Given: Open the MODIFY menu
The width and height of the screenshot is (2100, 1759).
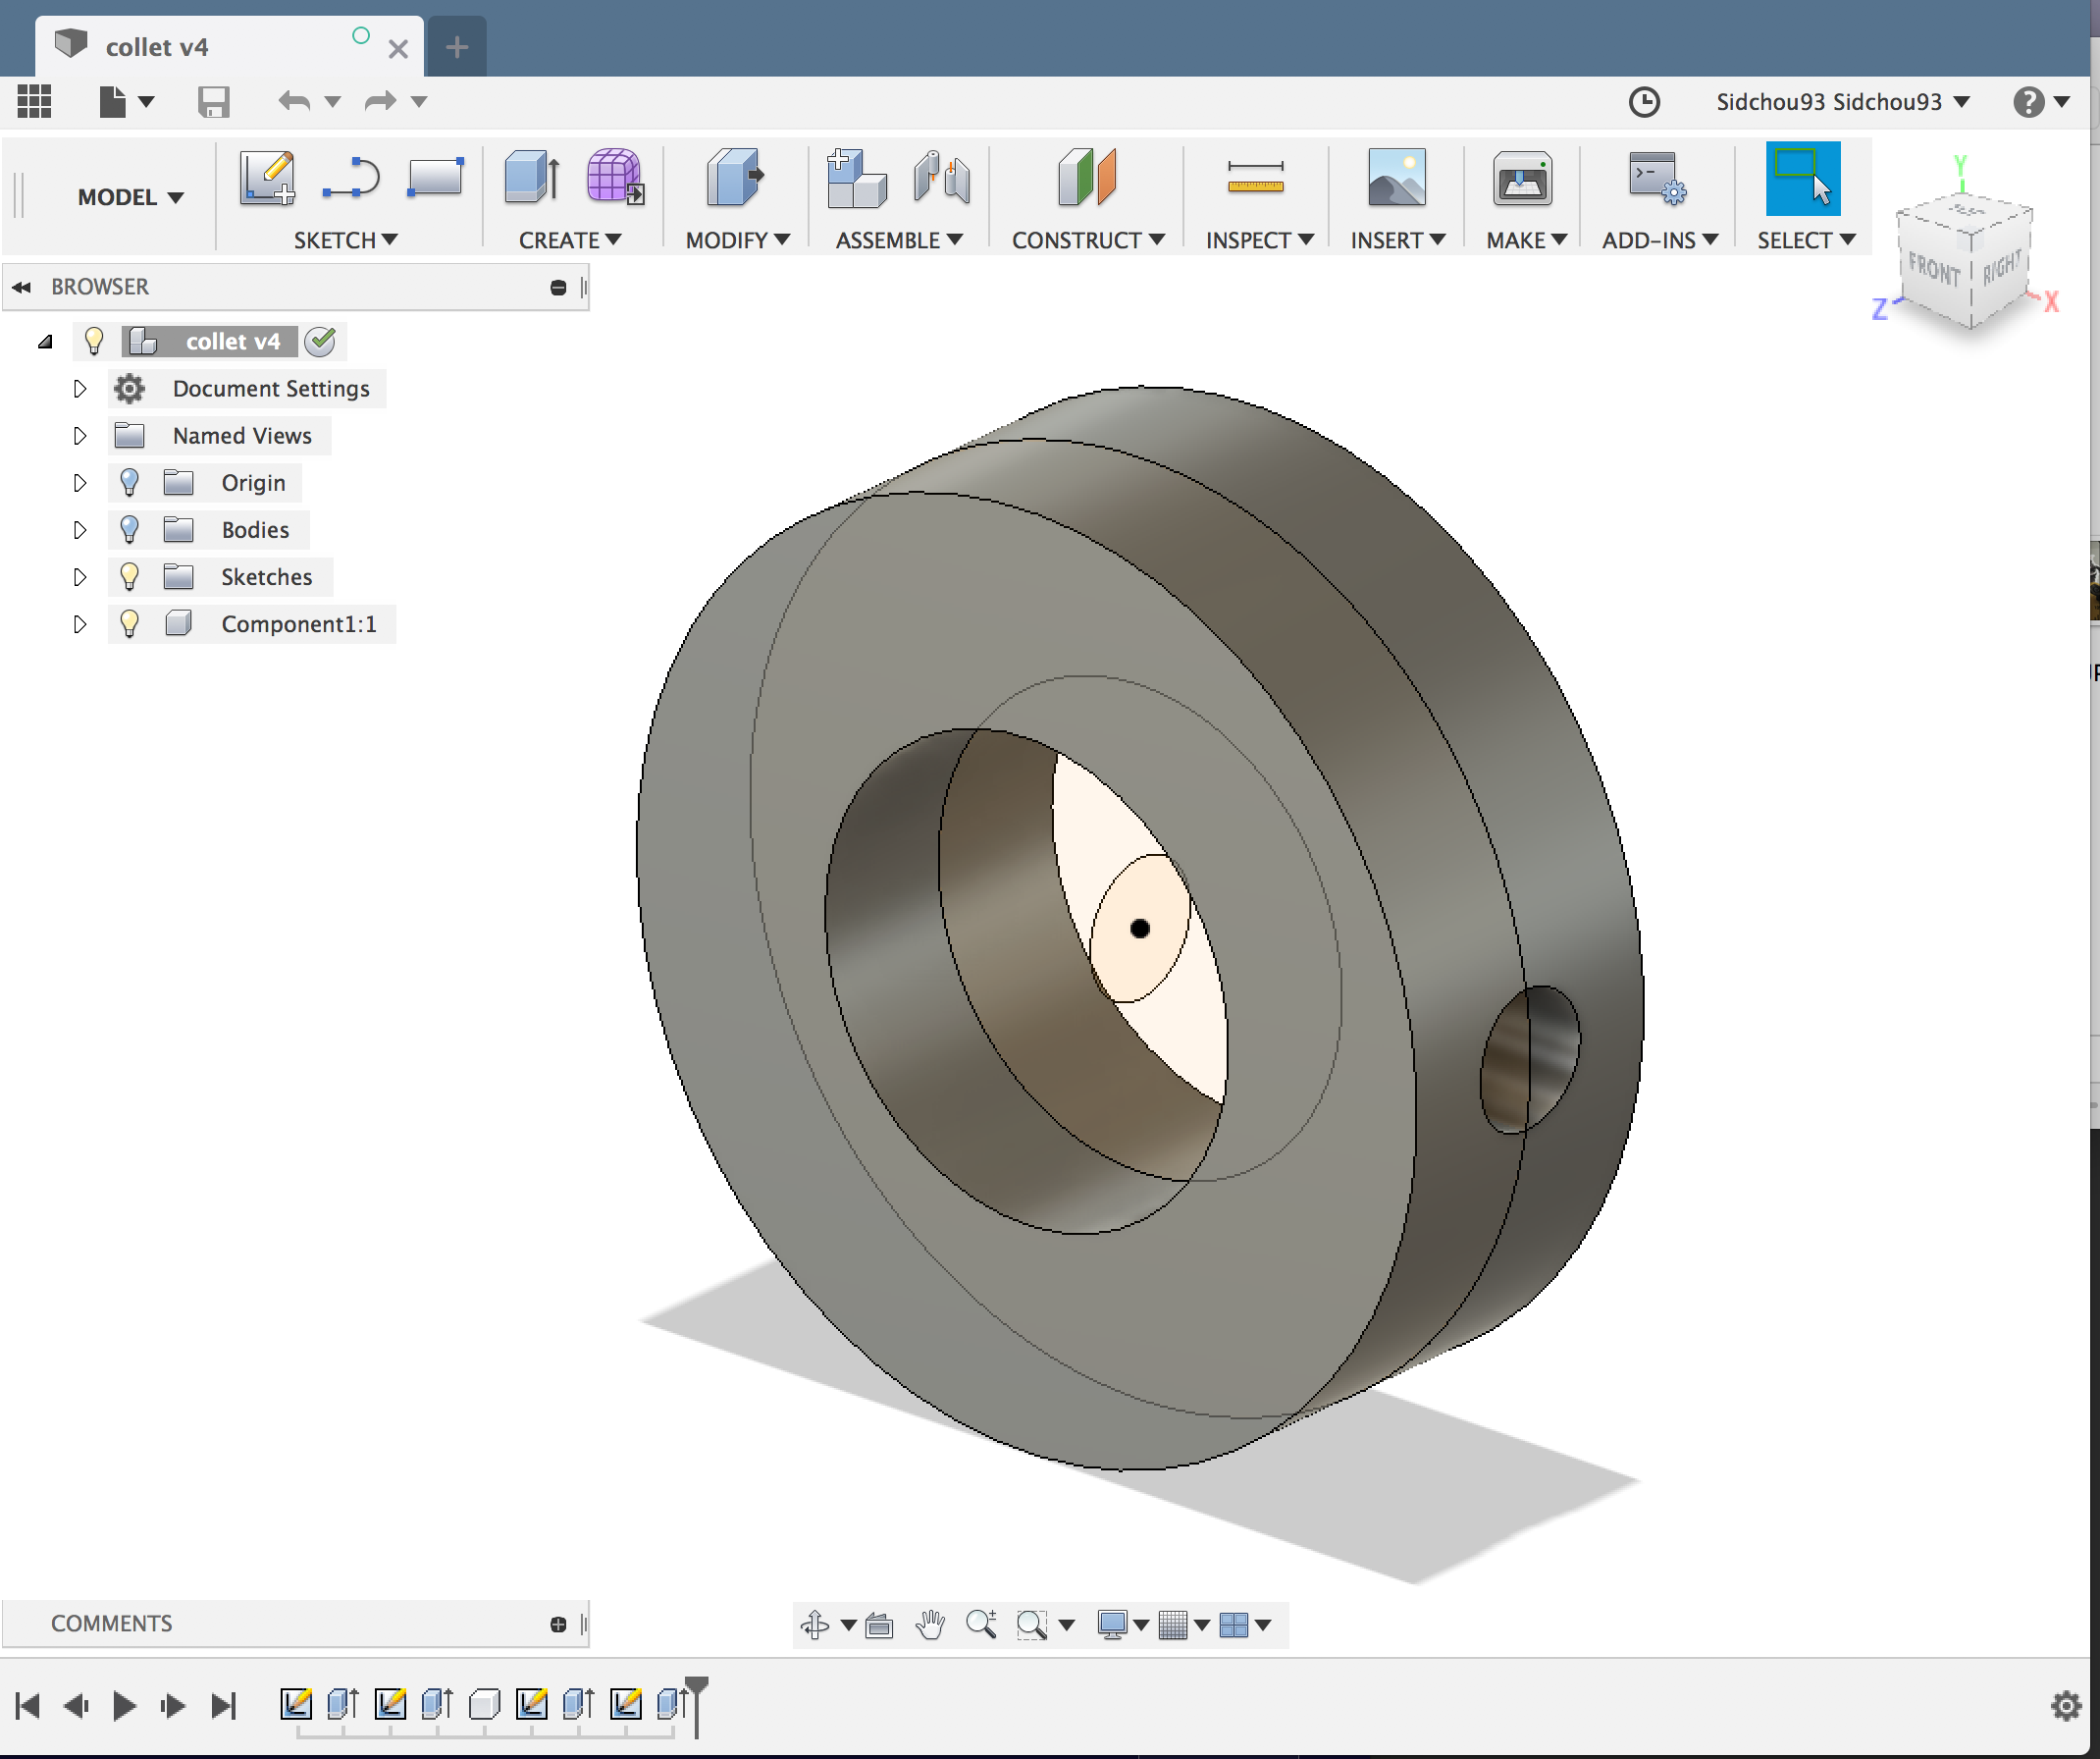Looking at the screenshot, I should pyautogui.click(x=738, y=240).
